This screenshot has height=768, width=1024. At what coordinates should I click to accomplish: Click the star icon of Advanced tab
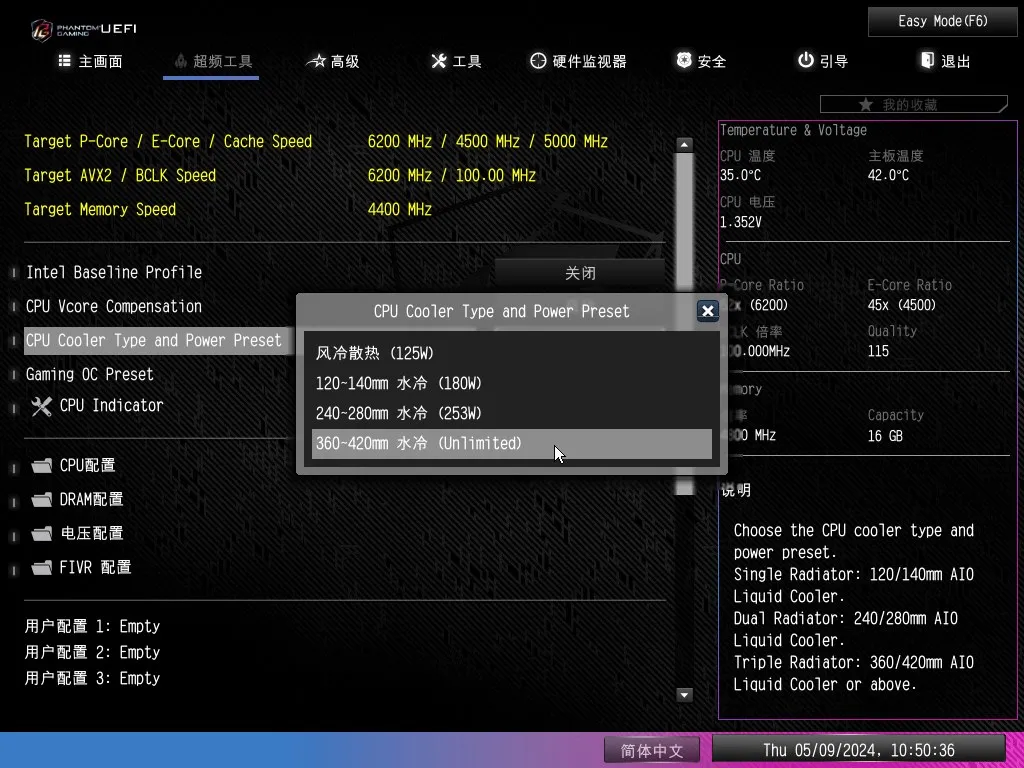point(316,61)
